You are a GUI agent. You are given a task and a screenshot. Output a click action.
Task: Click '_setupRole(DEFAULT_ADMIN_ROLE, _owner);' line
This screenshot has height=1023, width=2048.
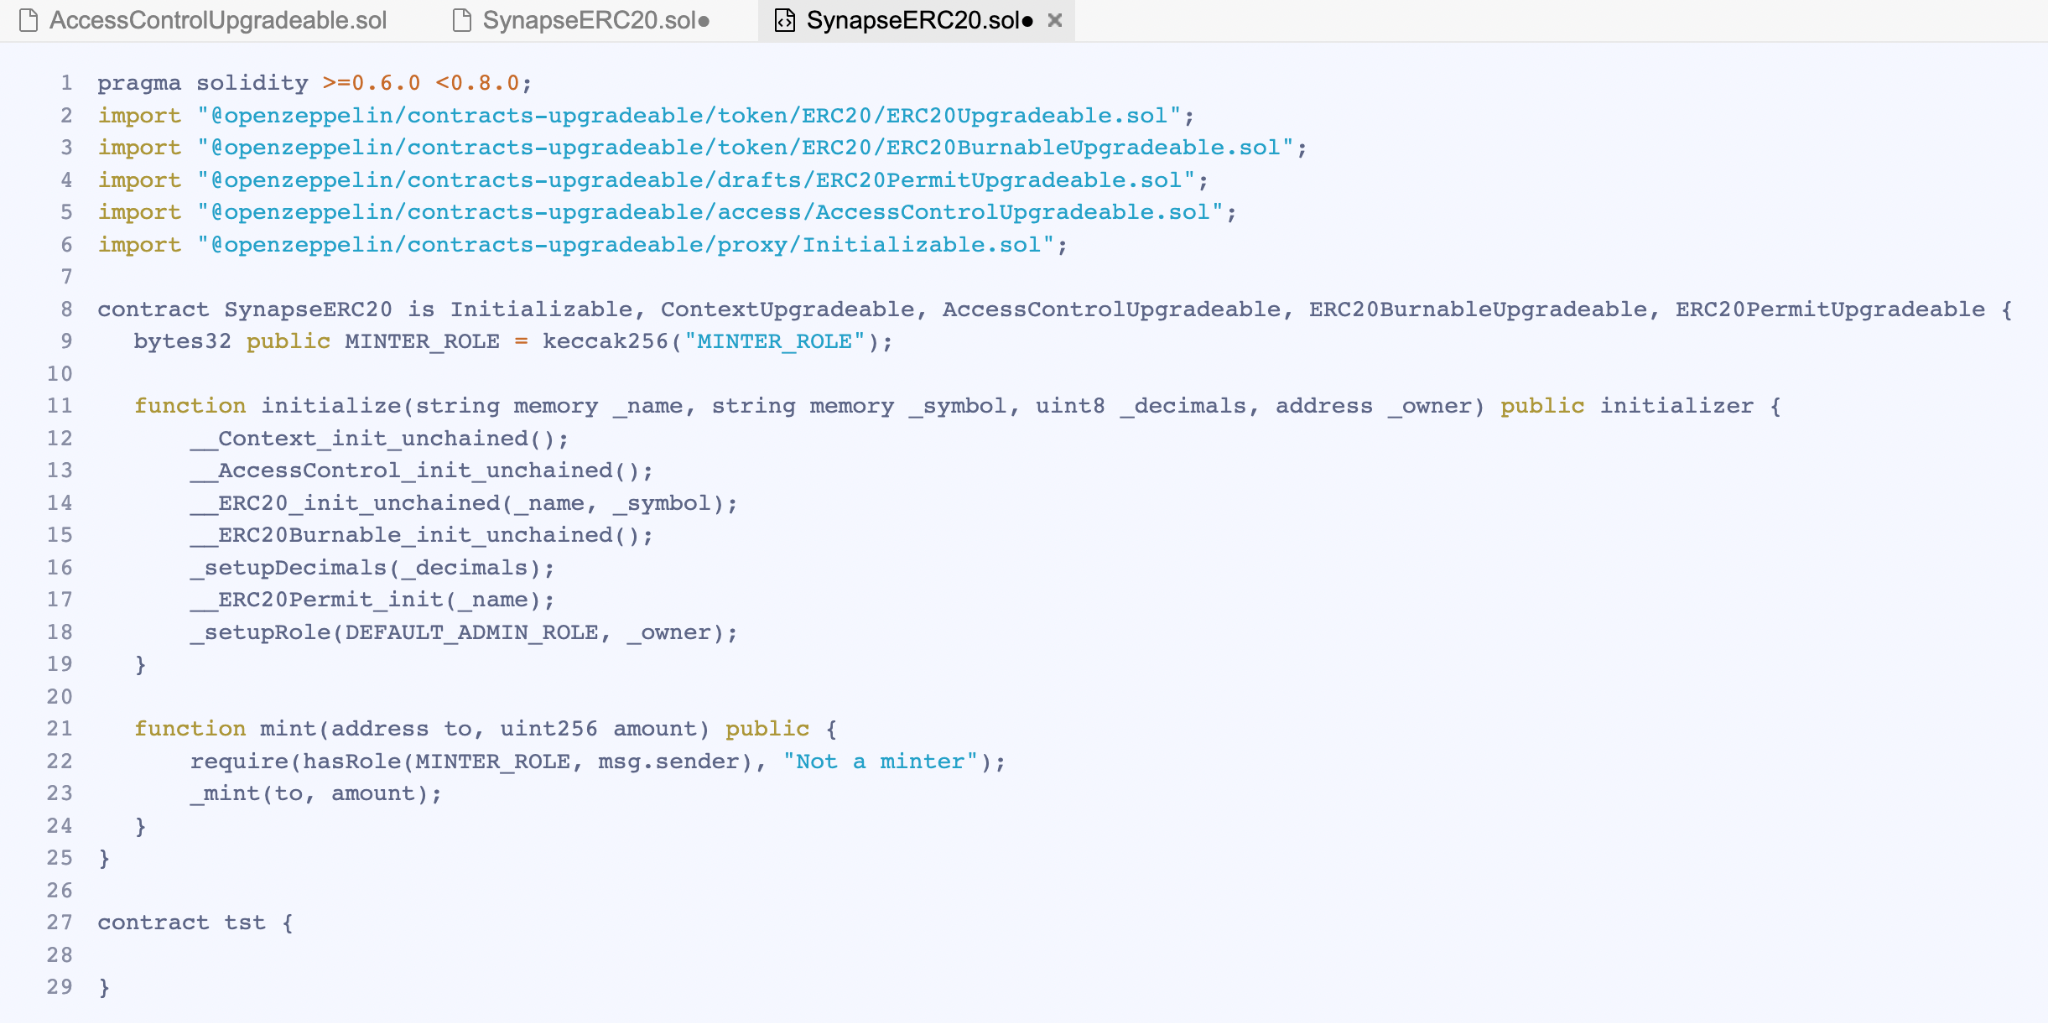[x=464, y=632]
